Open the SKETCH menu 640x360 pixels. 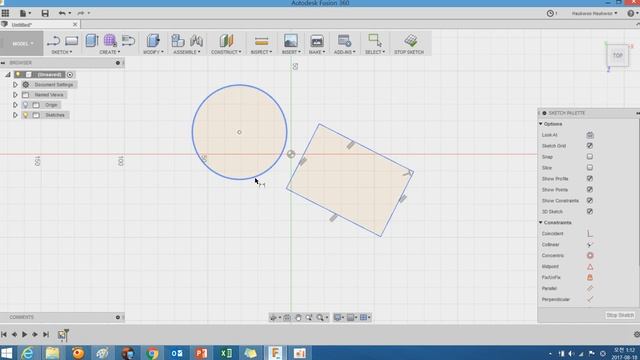[62, 52]
